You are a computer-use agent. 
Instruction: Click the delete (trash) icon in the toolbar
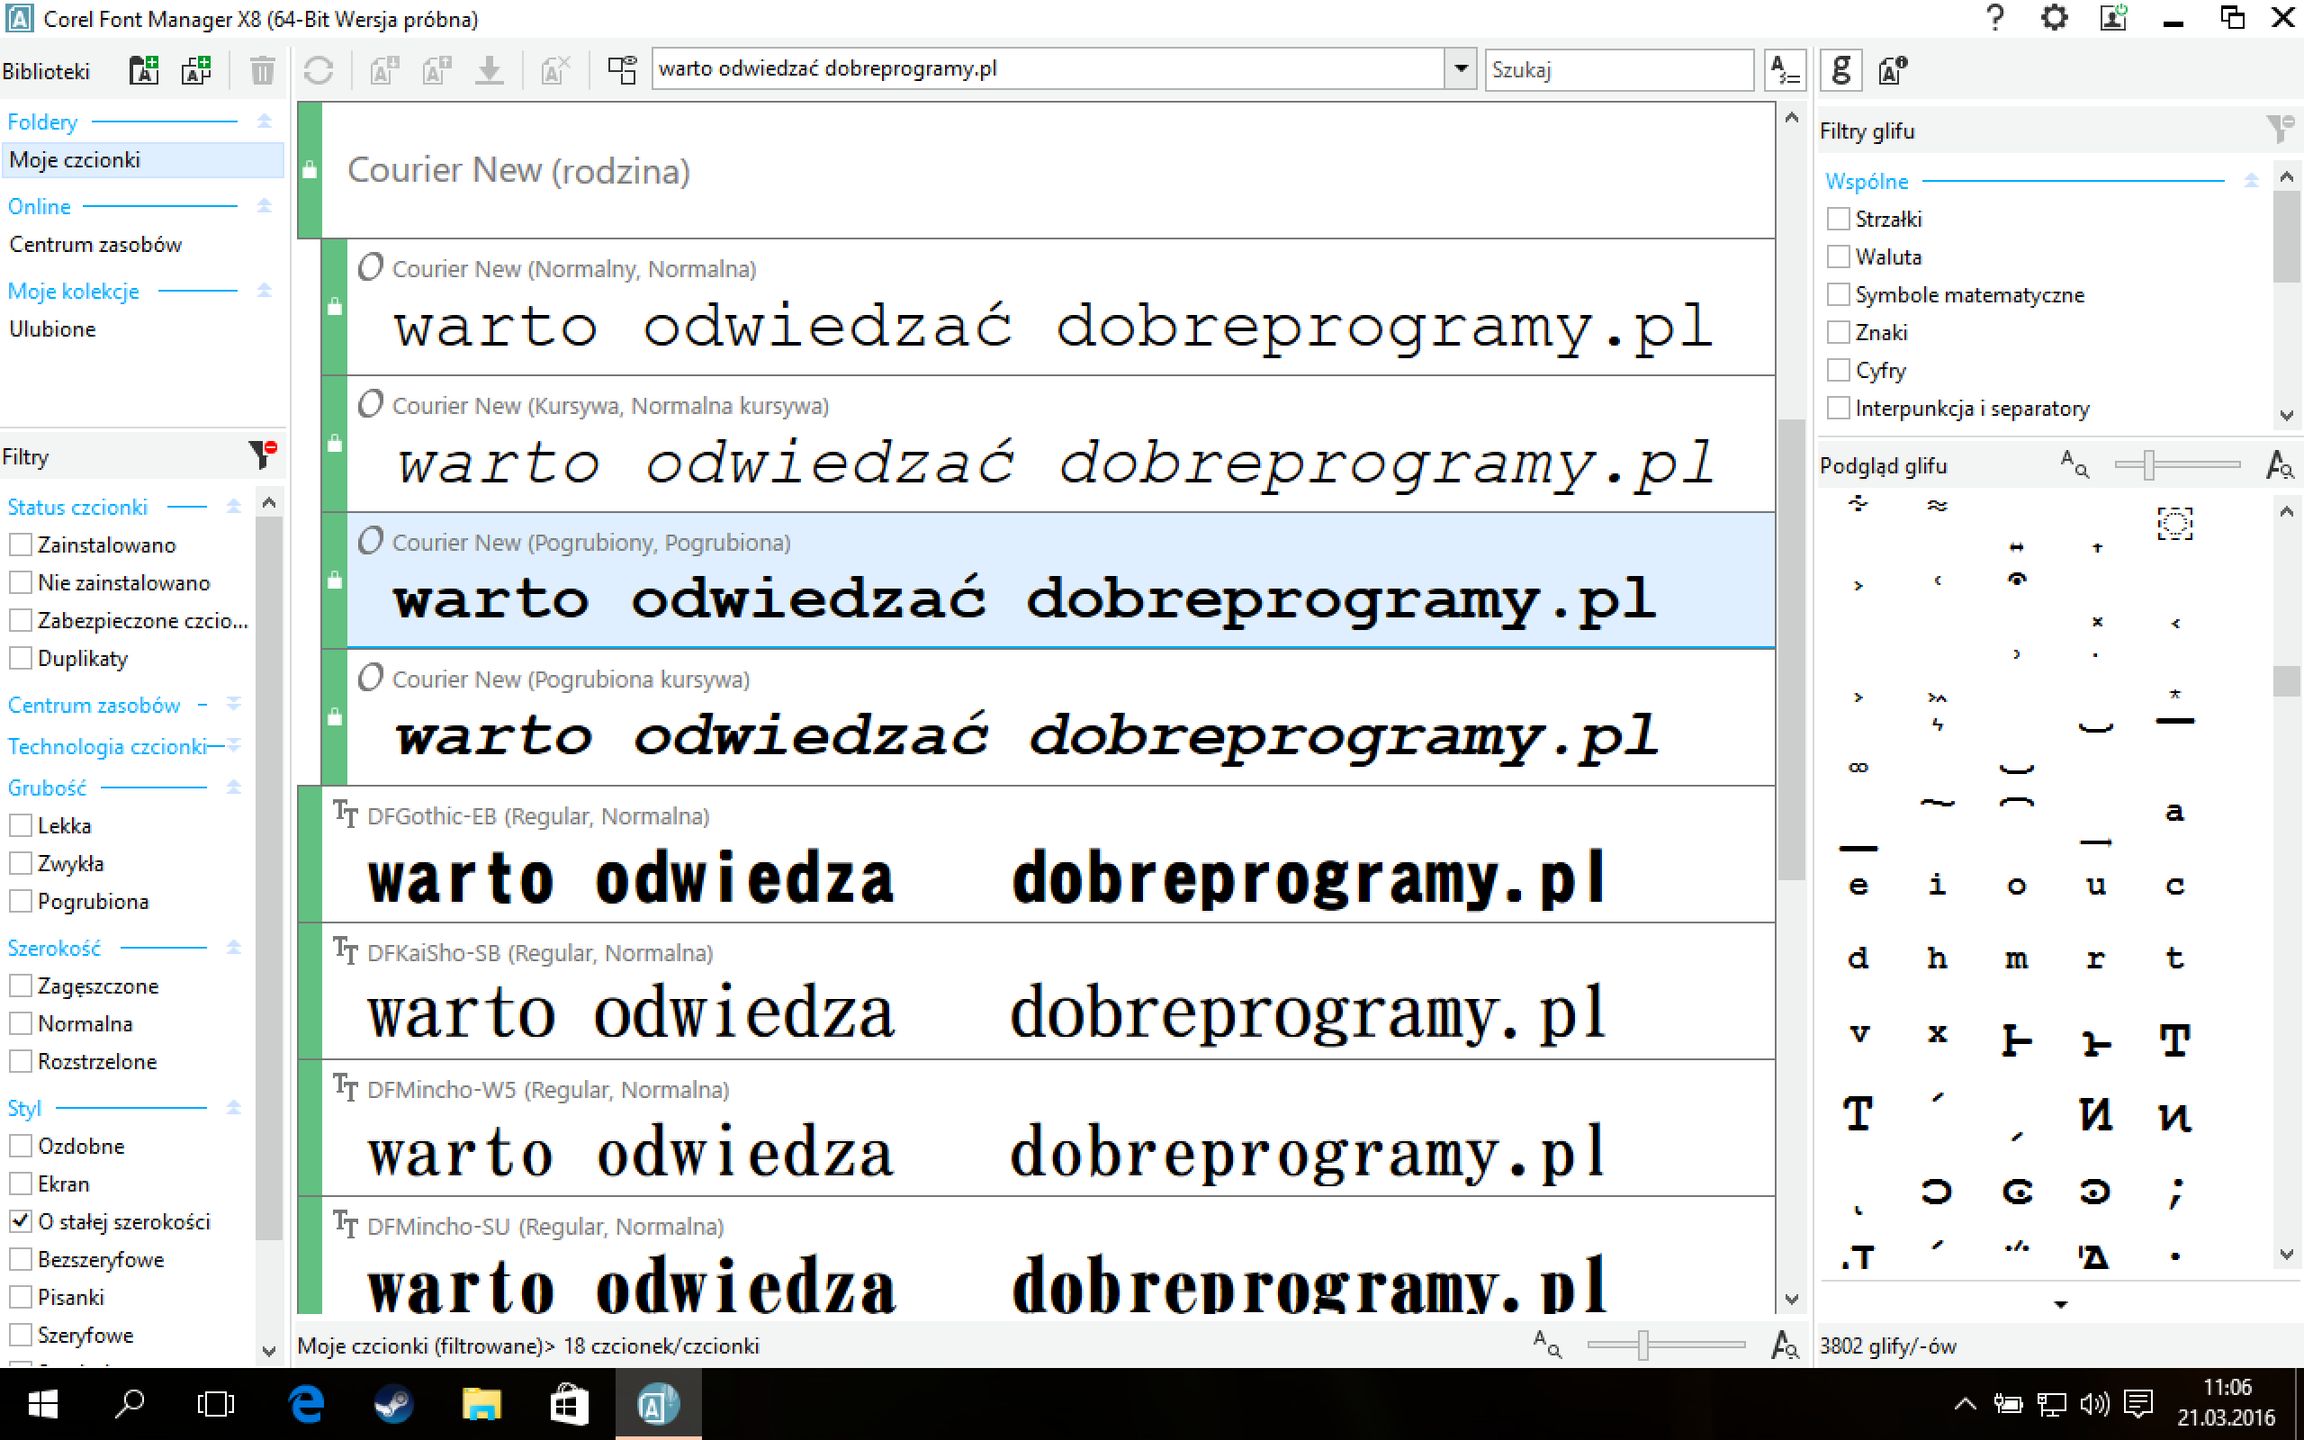(262, 70)
